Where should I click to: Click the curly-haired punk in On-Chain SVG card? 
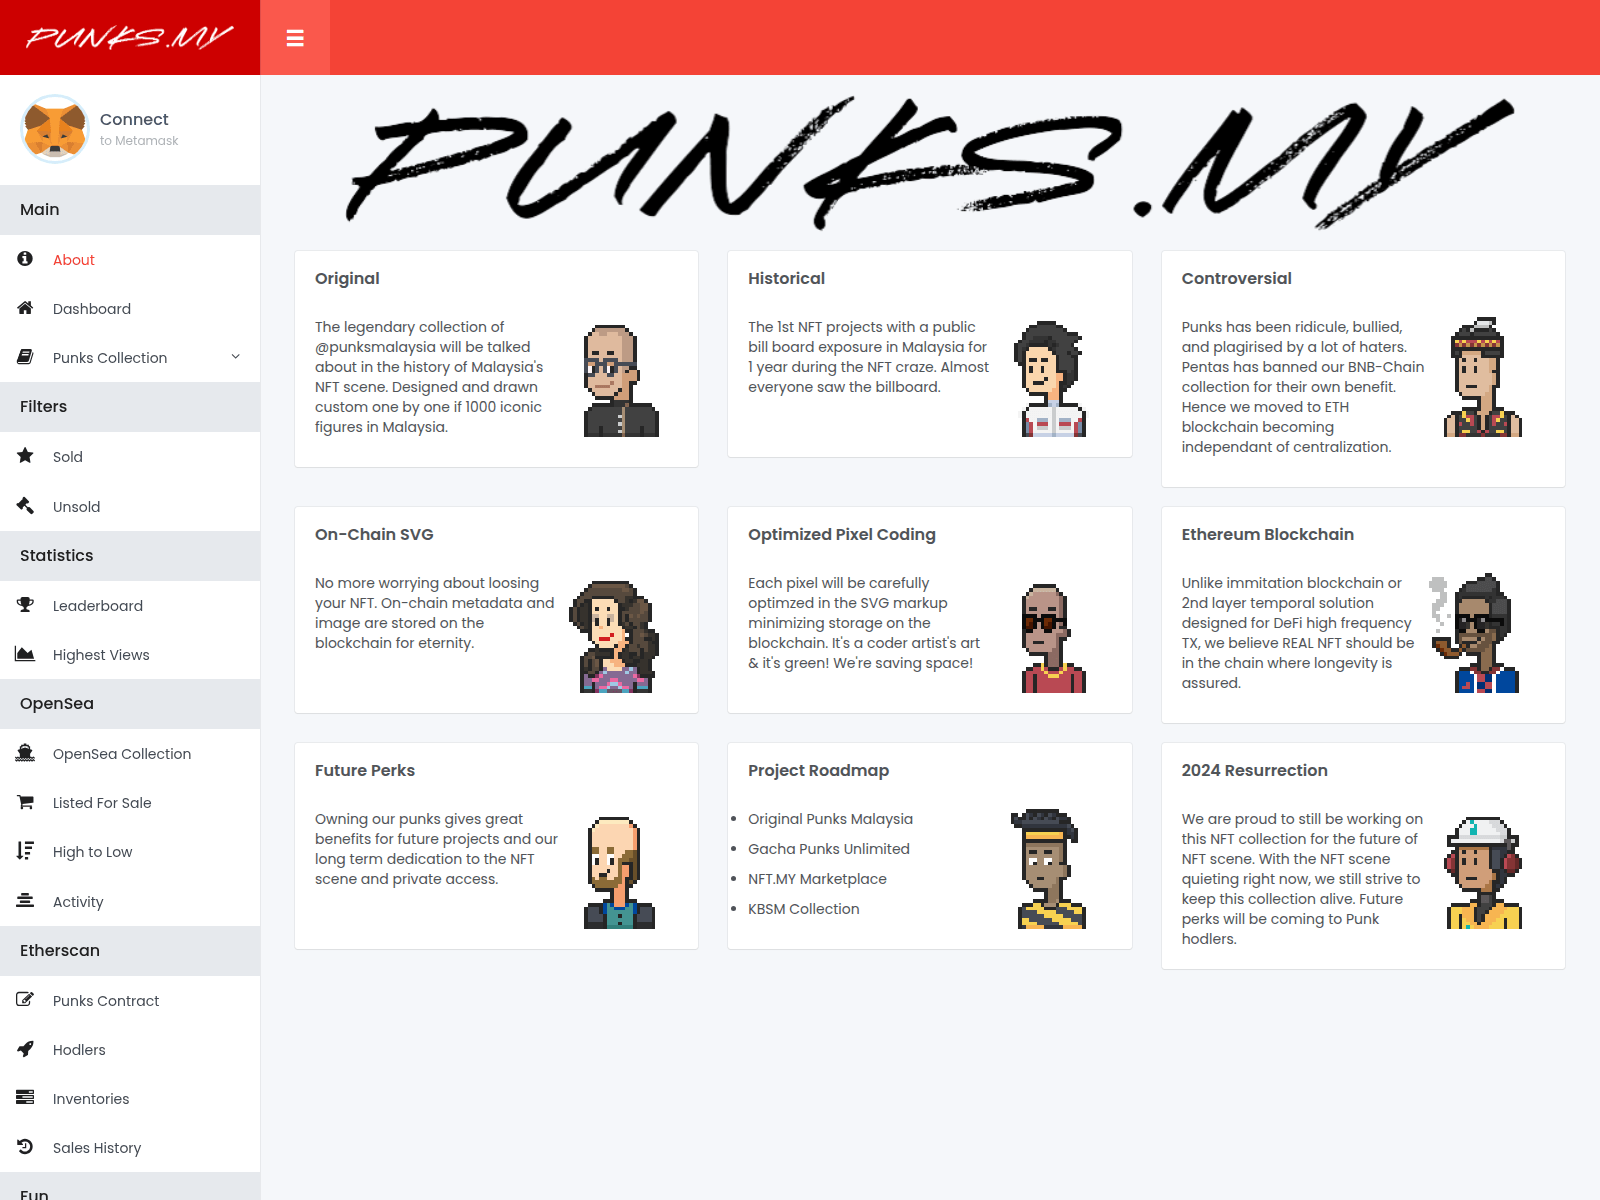point(615,637)
